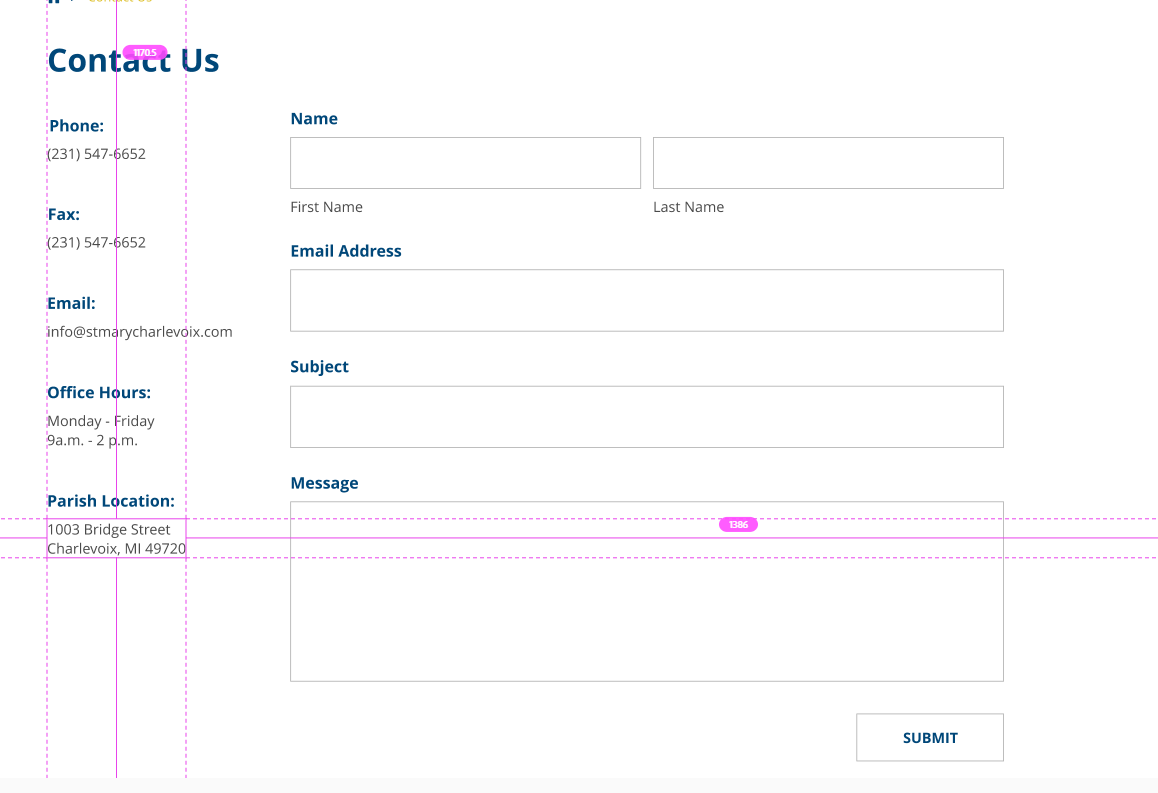Open the info@stmarycharlevoix.com email link

pos(140,332)
